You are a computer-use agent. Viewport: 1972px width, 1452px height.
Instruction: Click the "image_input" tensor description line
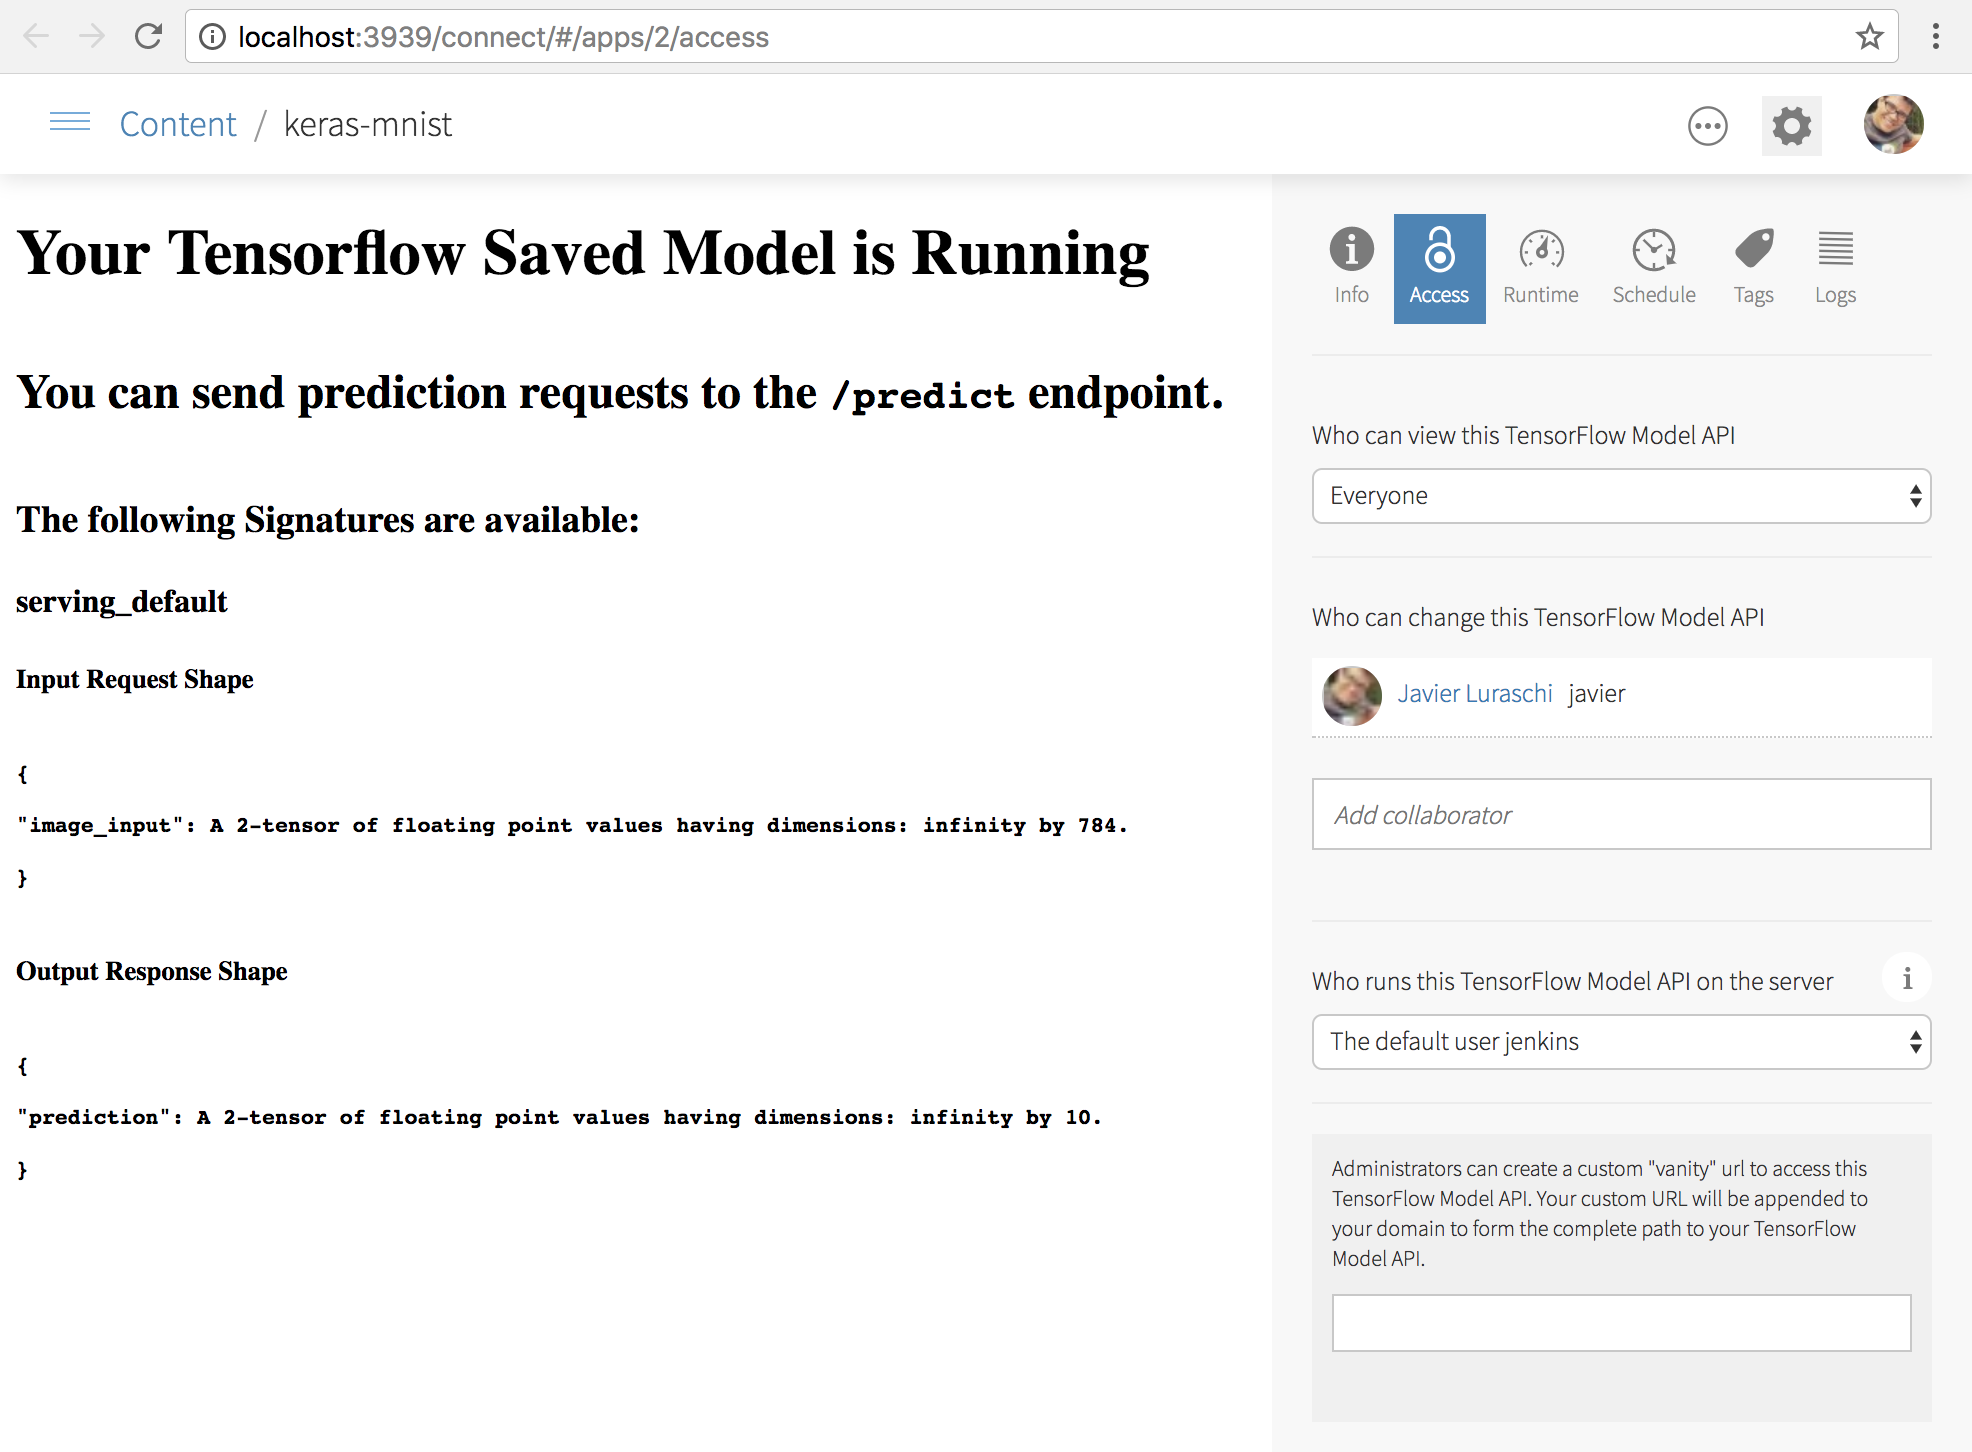(572, 825)
